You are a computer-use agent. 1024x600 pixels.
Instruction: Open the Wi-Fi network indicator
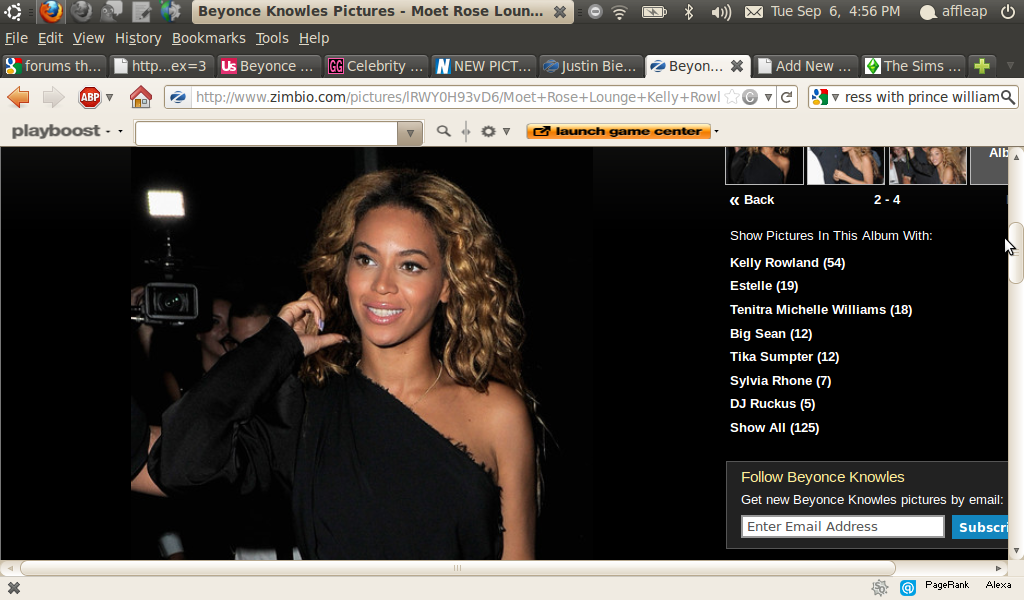[x=619, y=12]
